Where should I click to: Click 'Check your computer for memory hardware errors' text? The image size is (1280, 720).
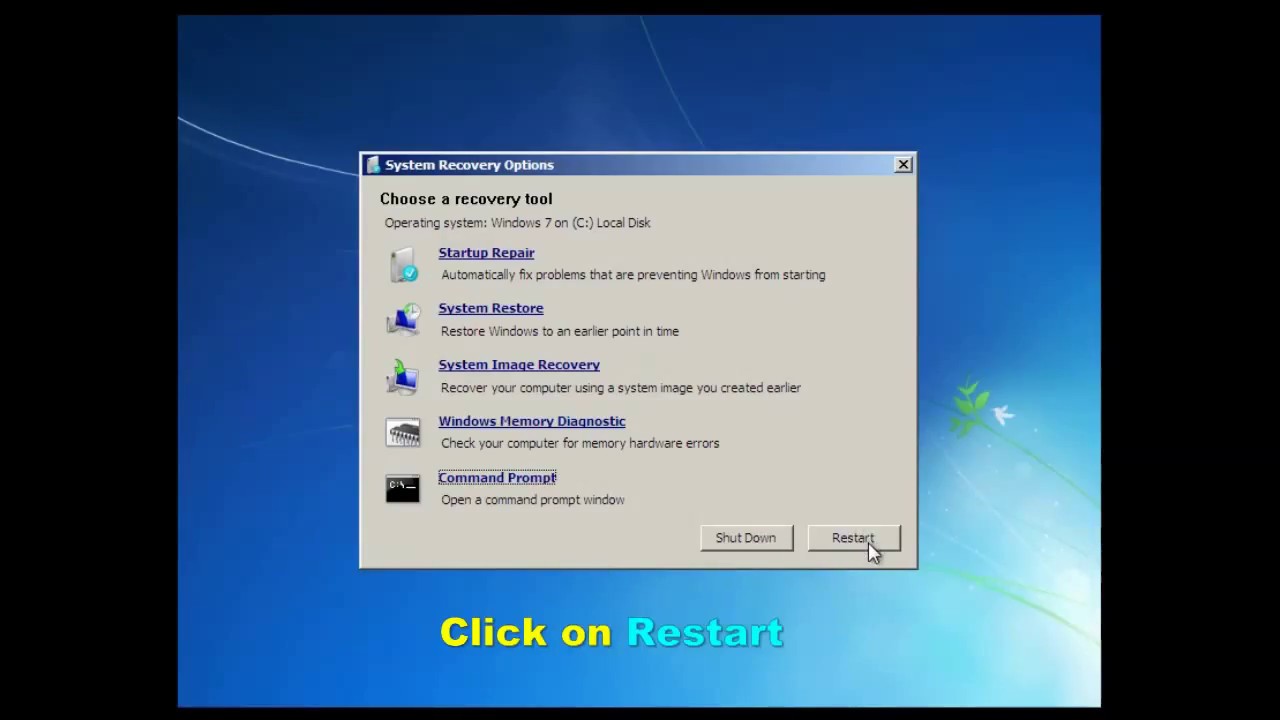[x=580, y=443]
